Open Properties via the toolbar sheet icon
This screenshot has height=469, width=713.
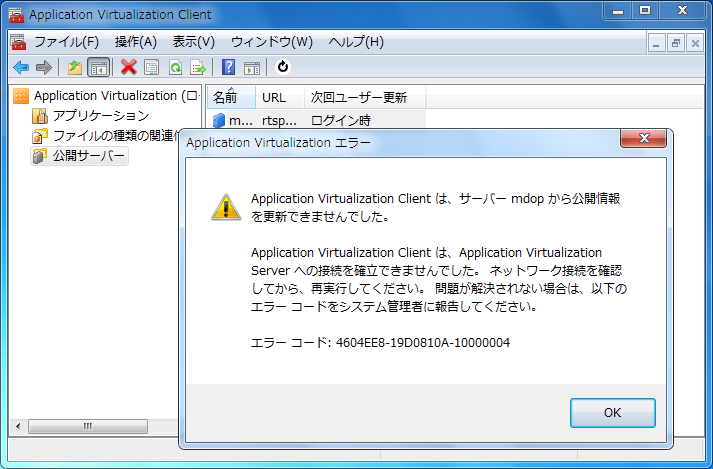151,68
